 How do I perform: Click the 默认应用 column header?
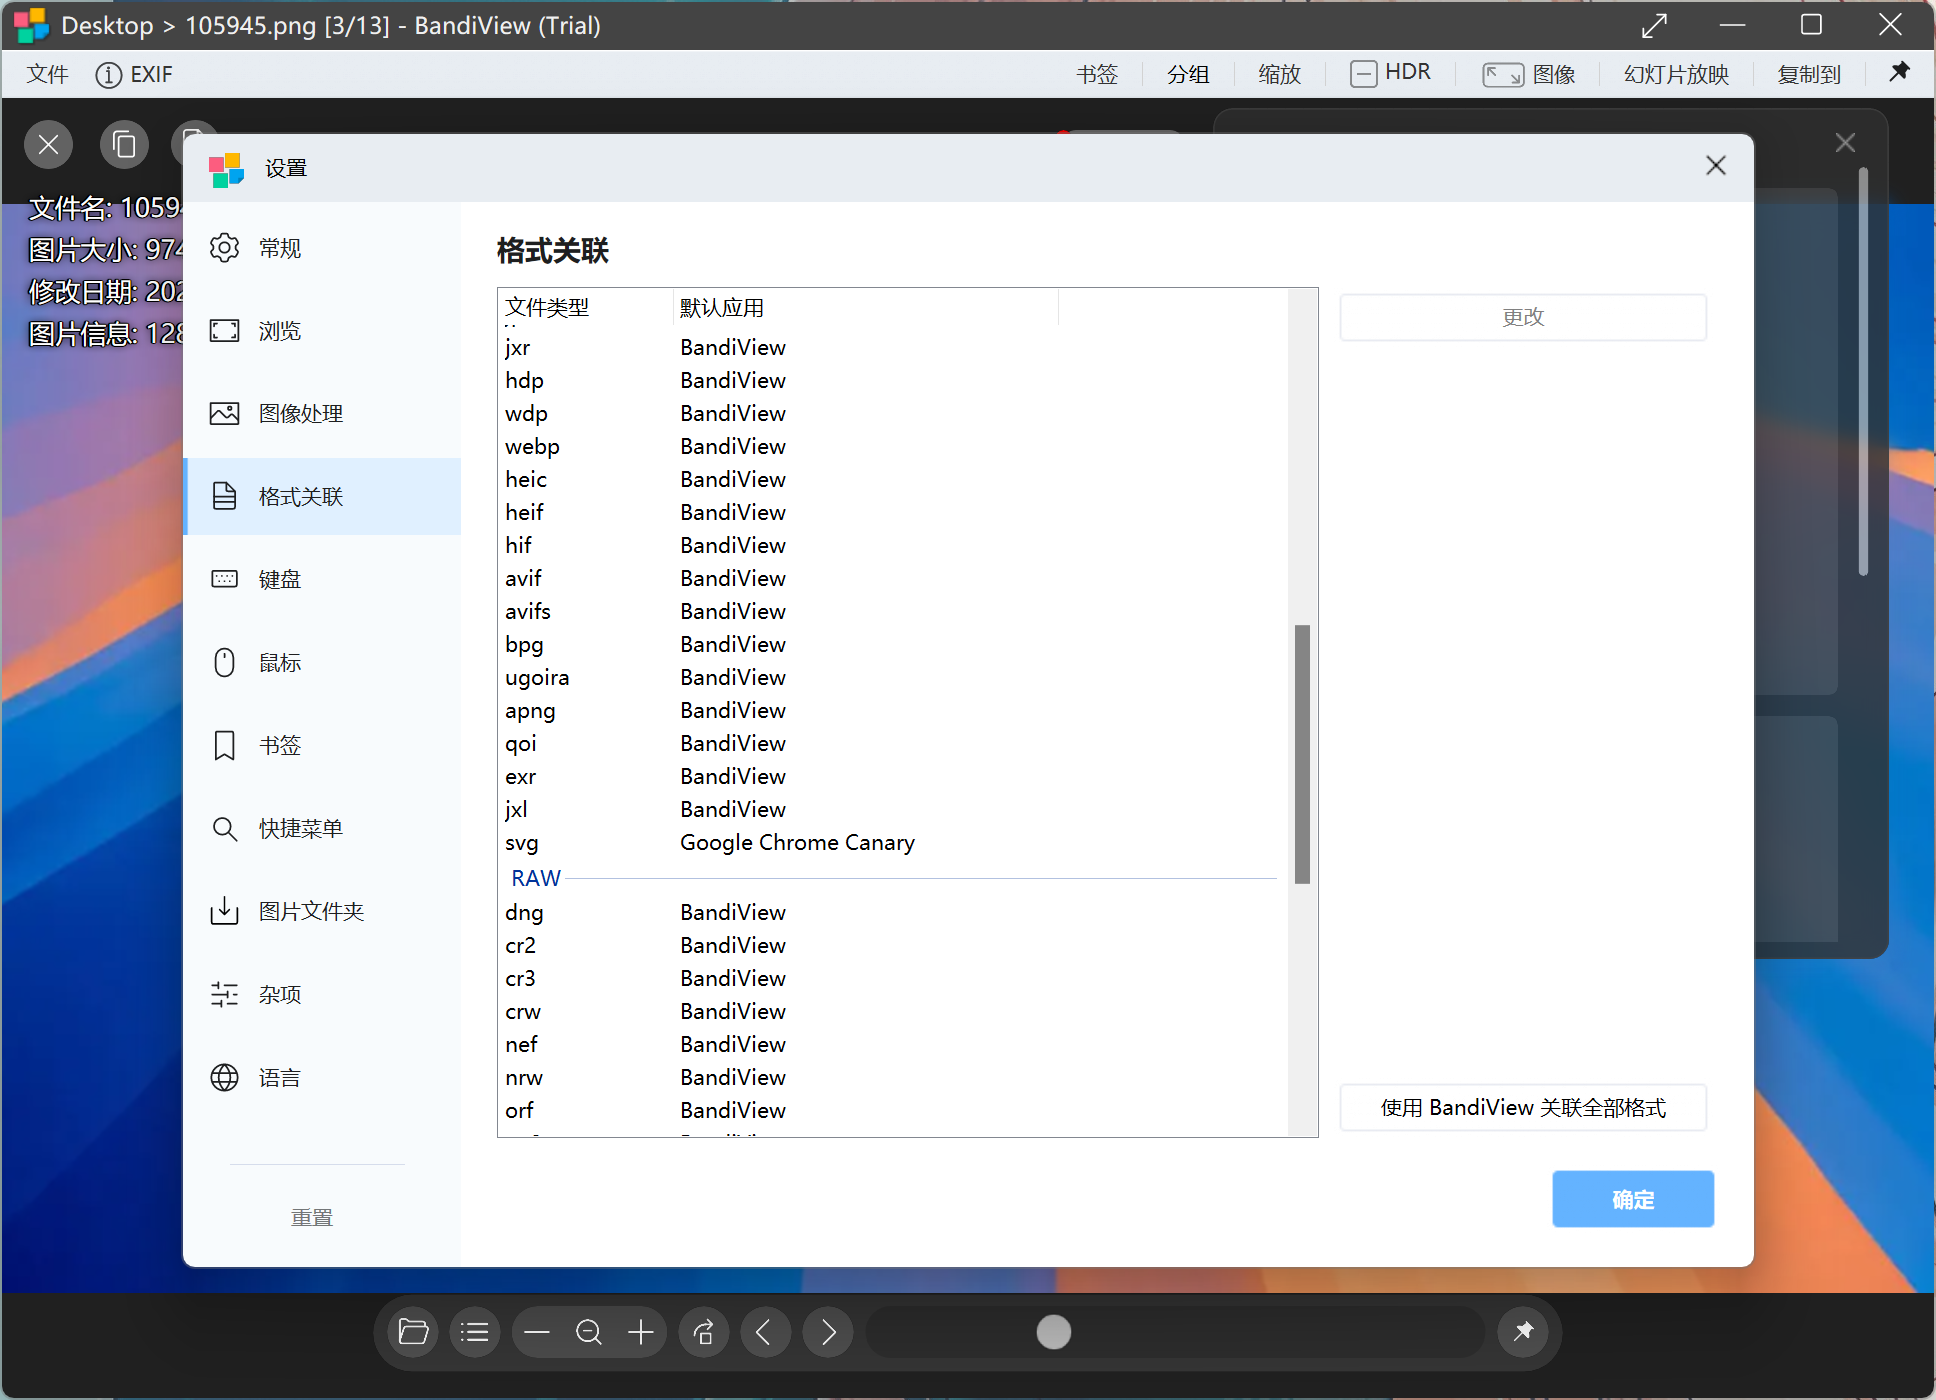click(866, 308)
